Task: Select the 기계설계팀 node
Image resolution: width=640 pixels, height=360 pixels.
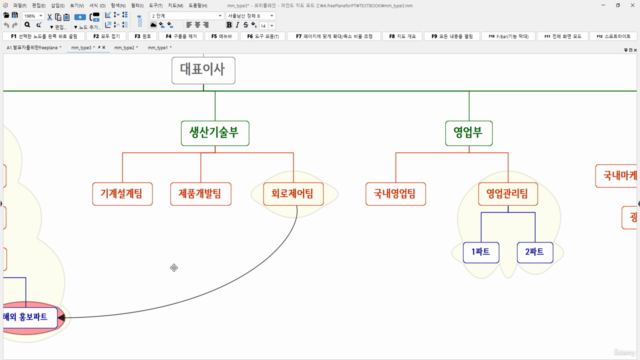Action: [122, 194]
